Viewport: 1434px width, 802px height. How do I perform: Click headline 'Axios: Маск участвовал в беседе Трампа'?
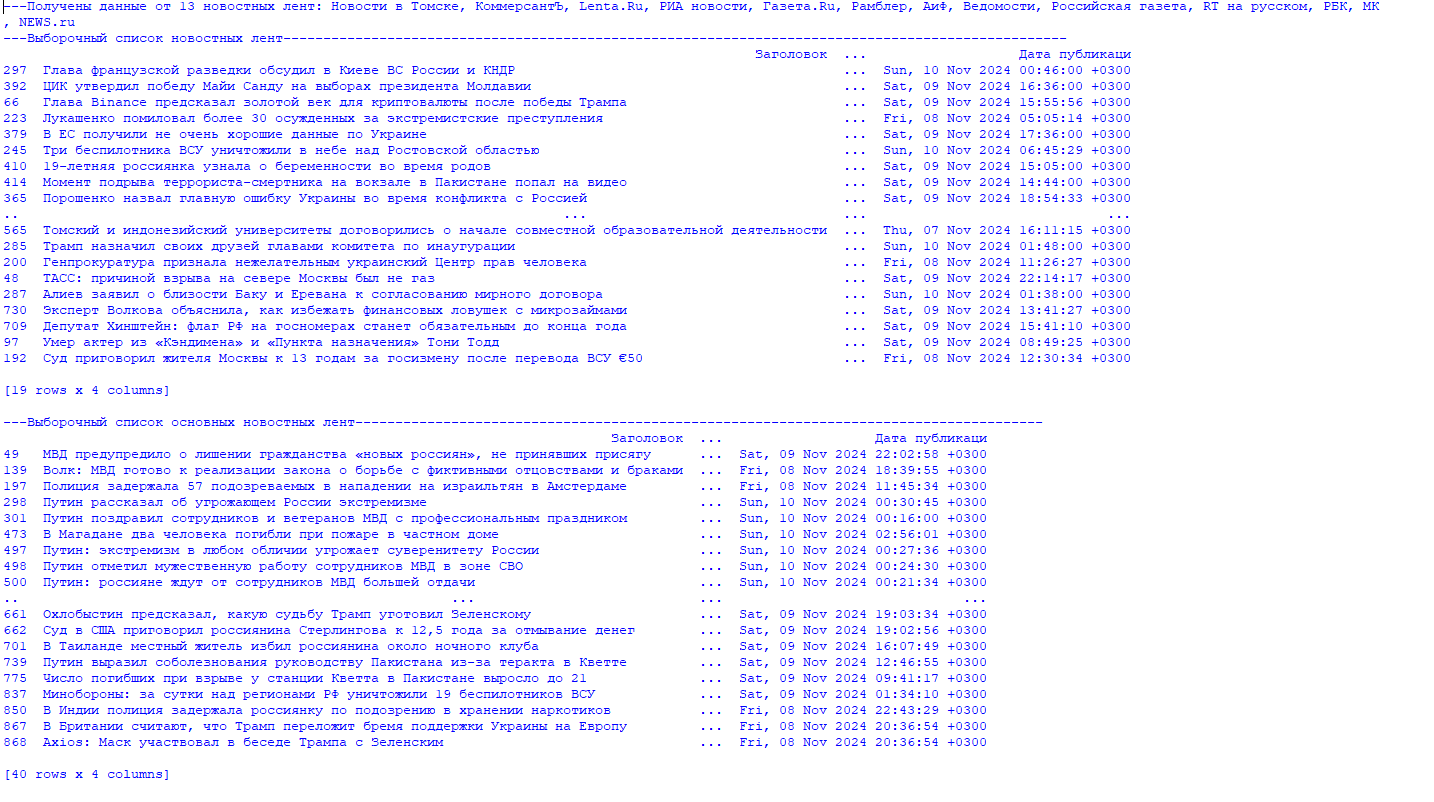point(243,742)
